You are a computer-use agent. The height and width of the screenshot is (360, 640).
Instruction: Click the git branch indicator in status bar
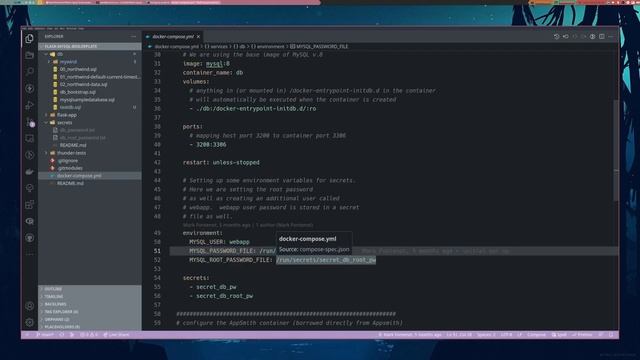(45, 335)
